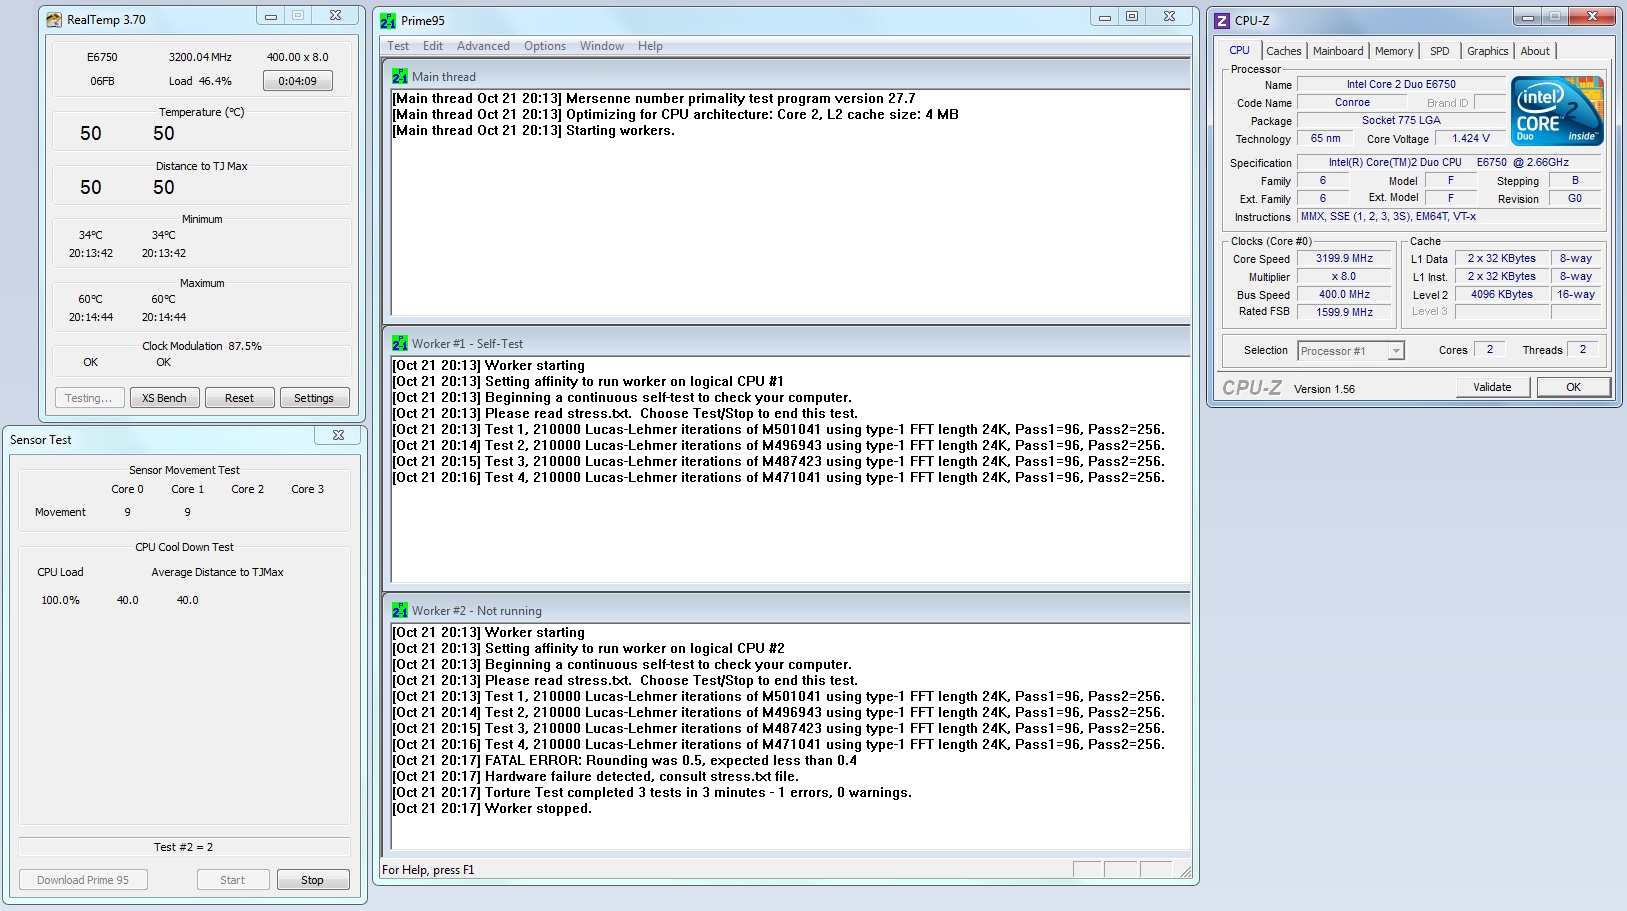Close the Sensor Test window

pyautogui.click(x=338, y=435)
